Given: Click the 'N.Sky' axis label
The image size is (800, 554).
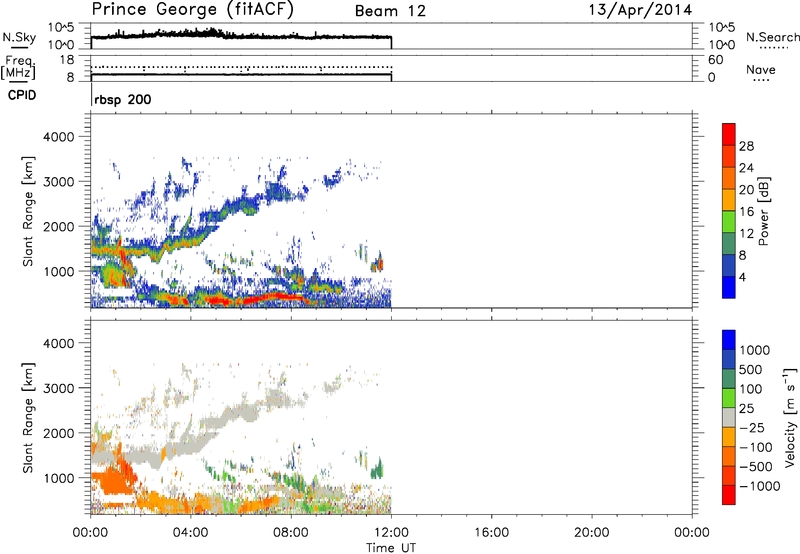Looking at the screenshot, I should pyautogui.click(x=19, y=38).
